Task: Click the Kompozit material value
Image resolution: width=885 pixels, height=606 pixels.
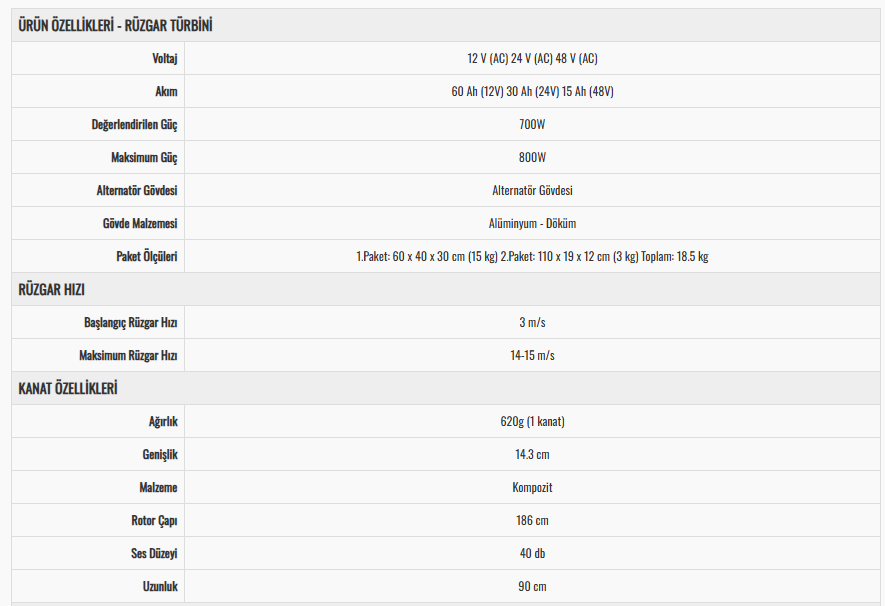Action: pyautogui.click(x=532, y=488)
